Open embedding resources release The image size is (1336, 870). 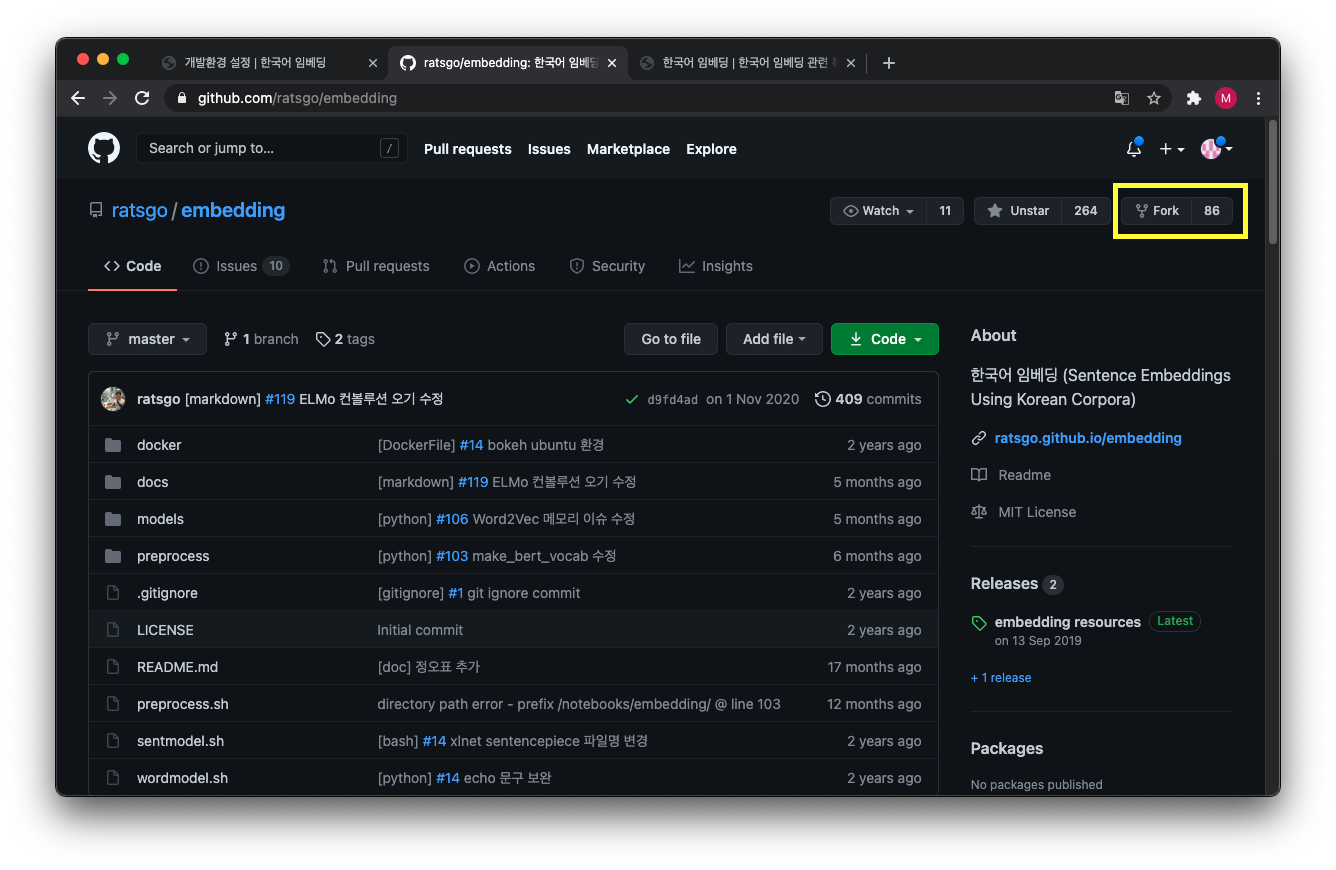click(1067, 622)
